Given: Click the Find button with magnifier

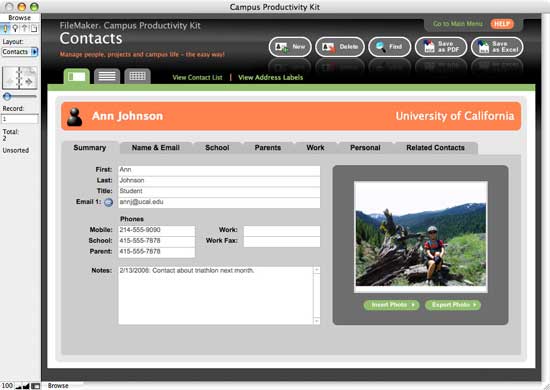Looking at the screenshot, I should [389, 47].
